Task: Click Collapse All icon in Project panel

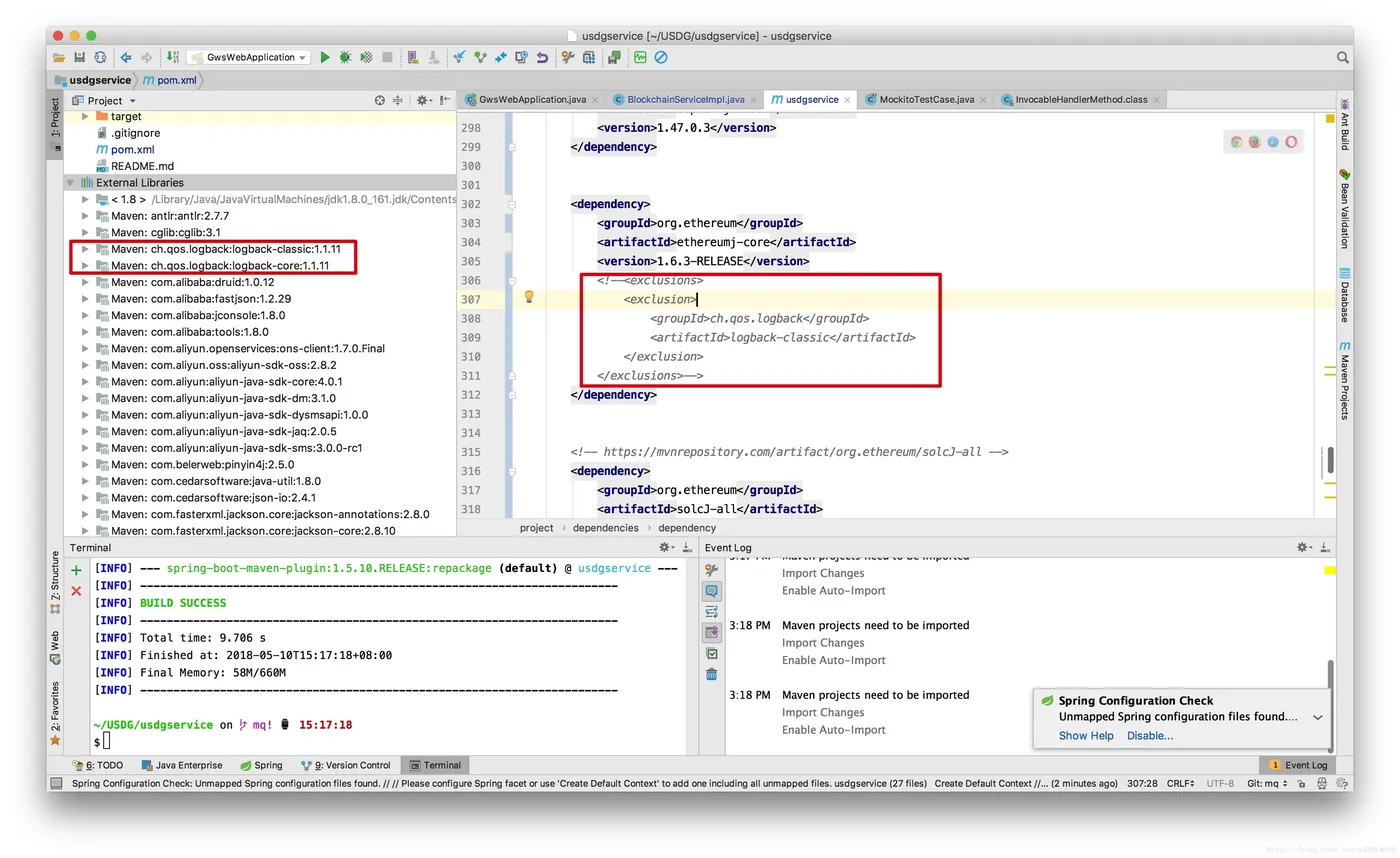Action: [398, 100]
